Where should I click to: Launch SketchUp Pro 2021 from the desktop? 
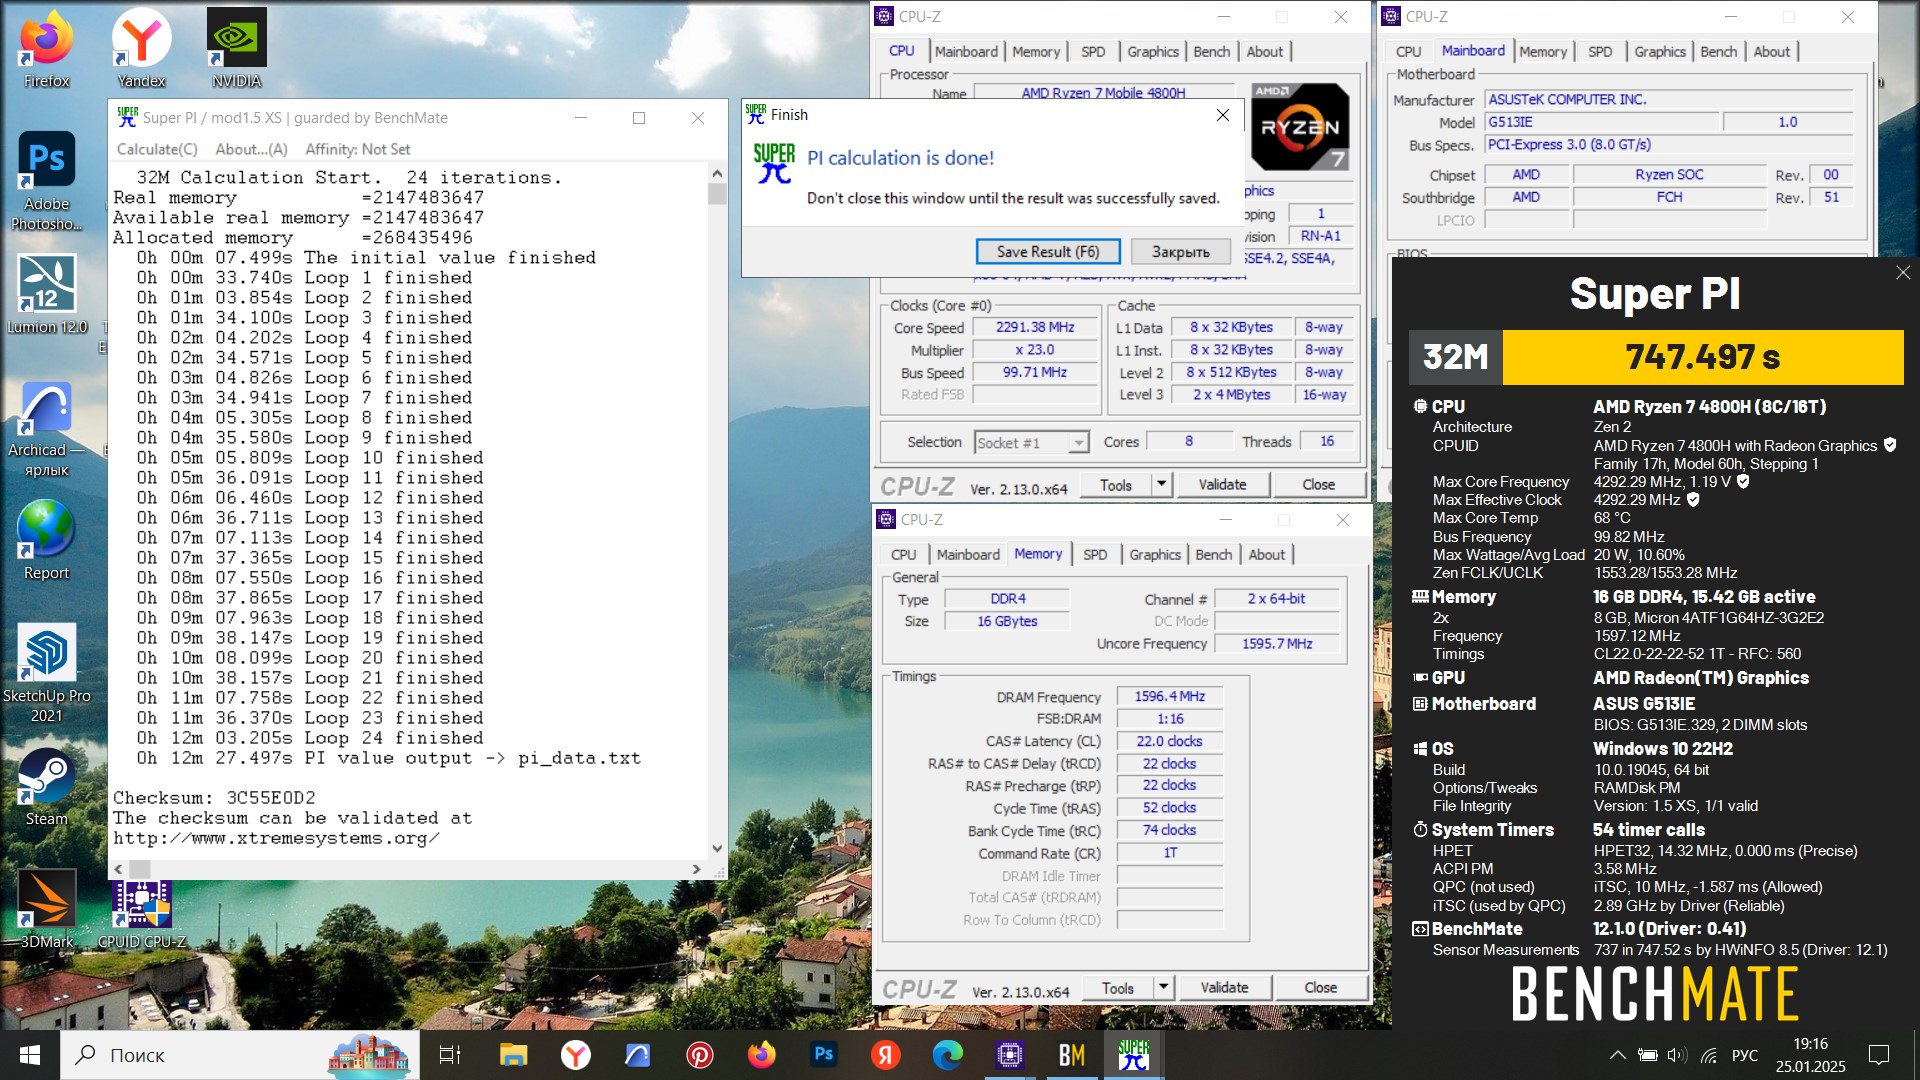[47, 672]
